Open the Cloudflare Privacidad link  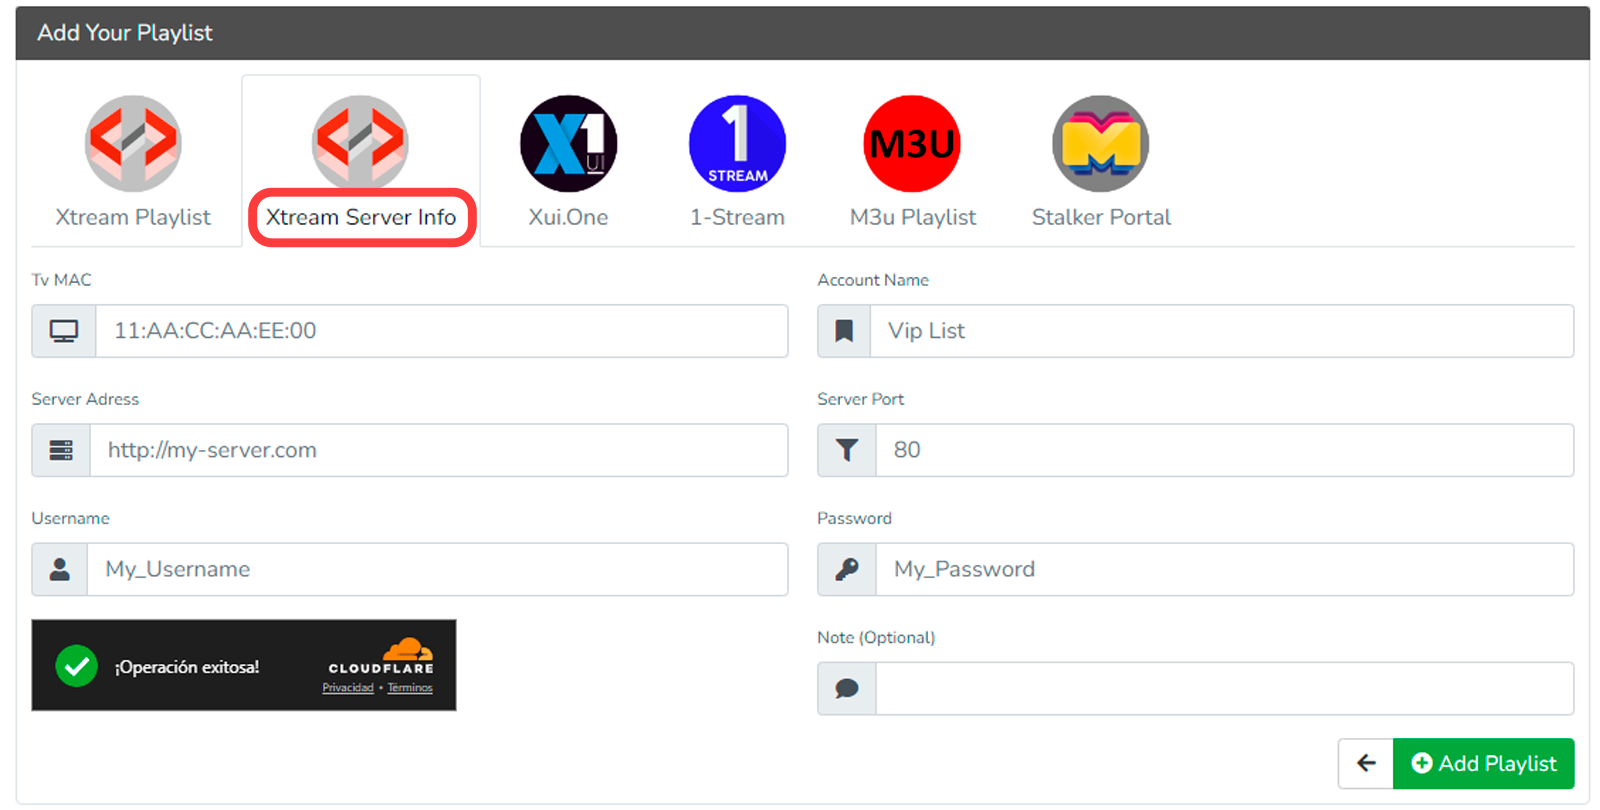click(x=348, y=688)
